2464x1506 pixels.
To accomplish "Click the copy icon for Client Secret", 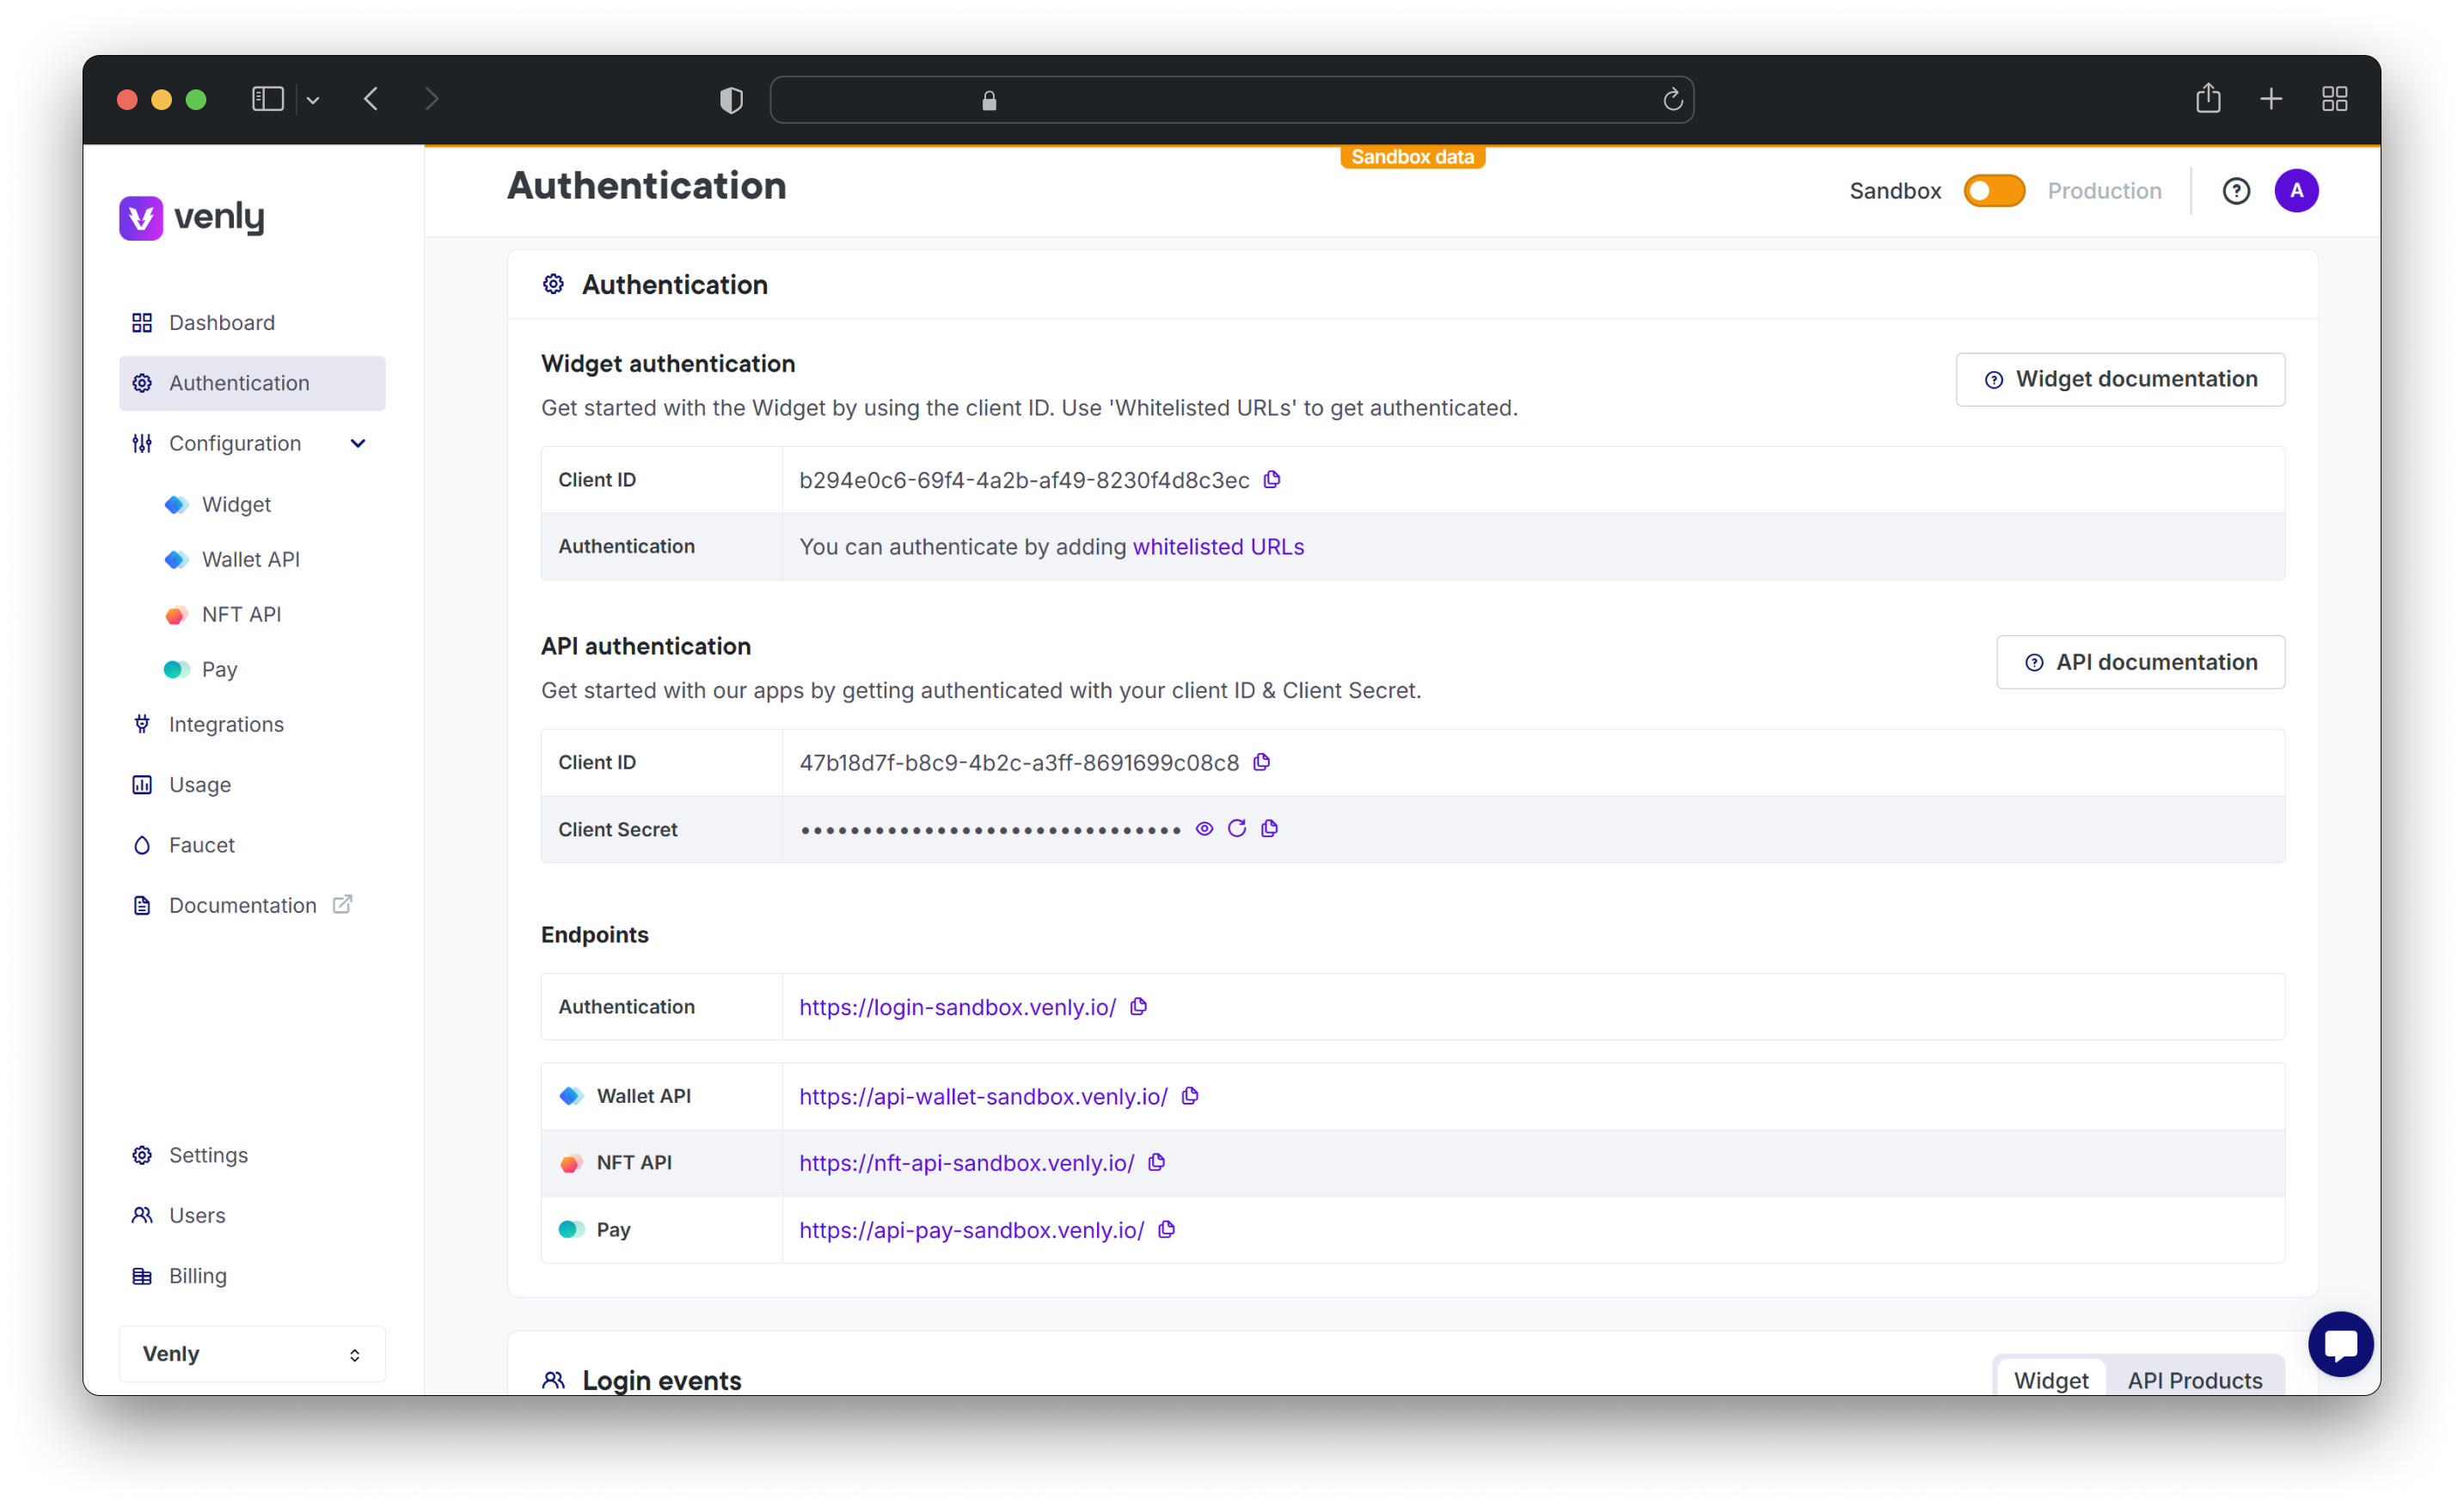I will (1269, 829).
